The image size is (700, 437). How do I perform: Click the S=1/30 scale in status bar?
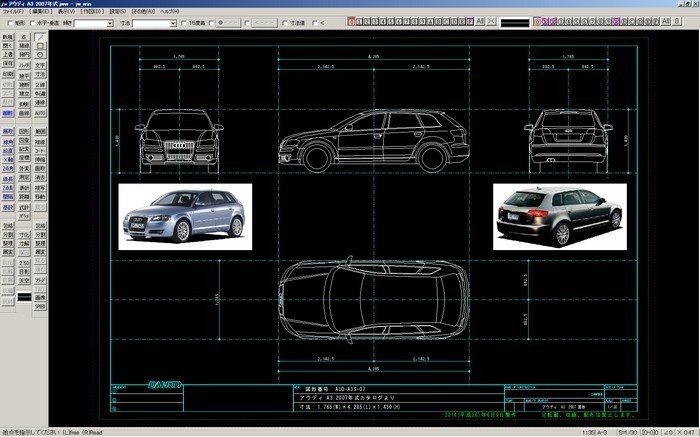tap(628, 433)
